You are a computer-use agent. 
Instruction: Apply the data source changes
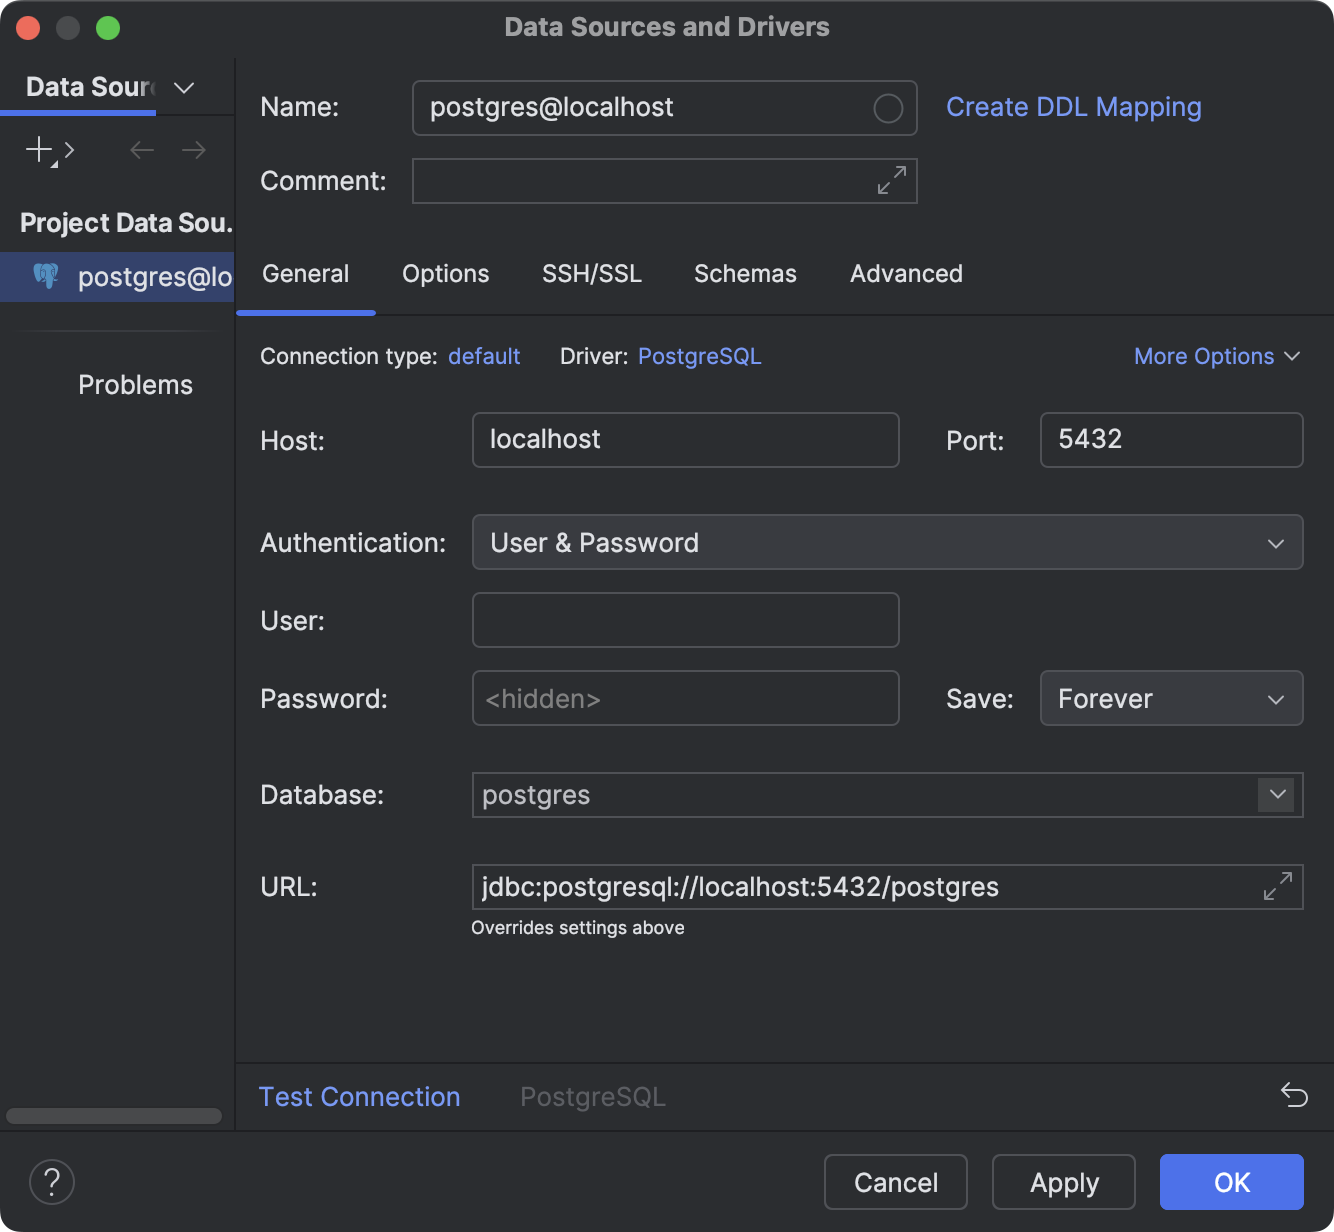[x=1063, y=1182]
